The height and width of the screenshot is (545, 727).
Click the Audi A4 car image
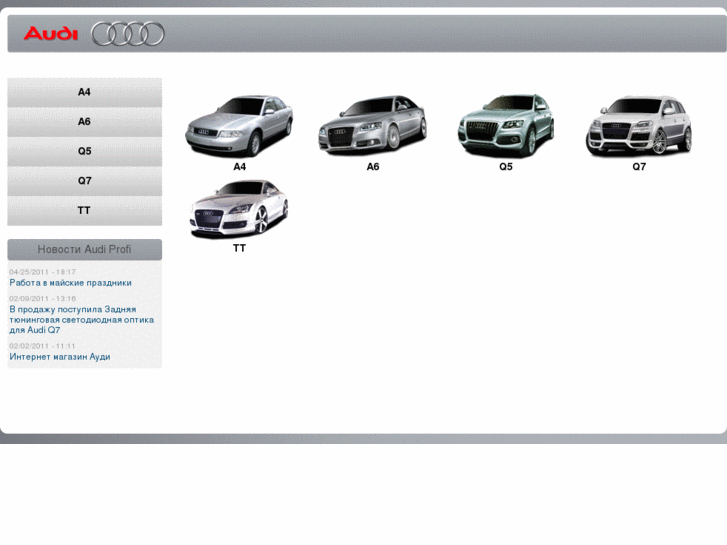coord(239,126)
